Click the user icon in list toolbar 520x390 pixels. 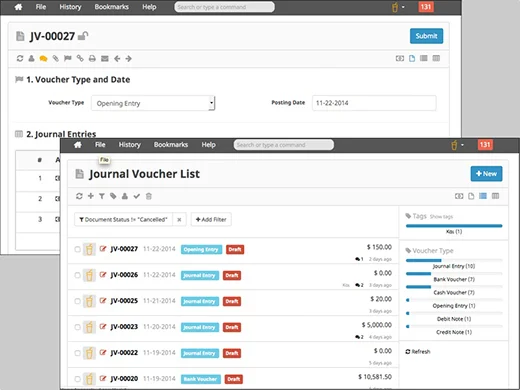125,196
